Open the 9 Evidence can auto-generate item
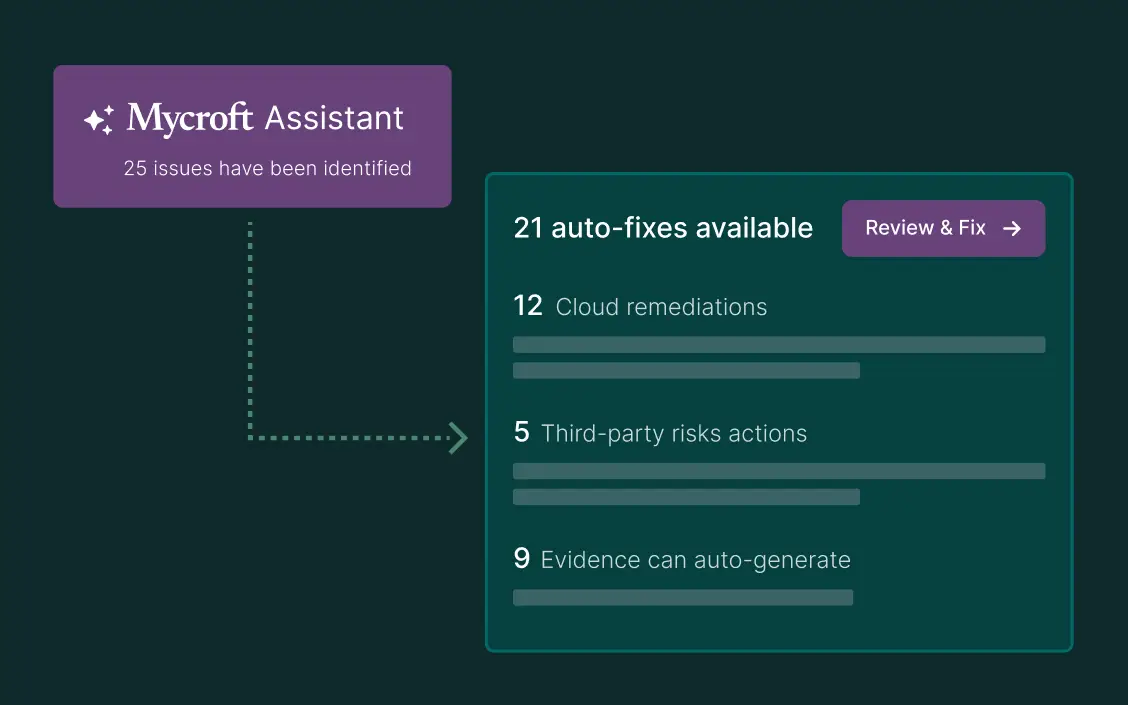The width and height of the screenshot is (1128, 705). point(682,559)
